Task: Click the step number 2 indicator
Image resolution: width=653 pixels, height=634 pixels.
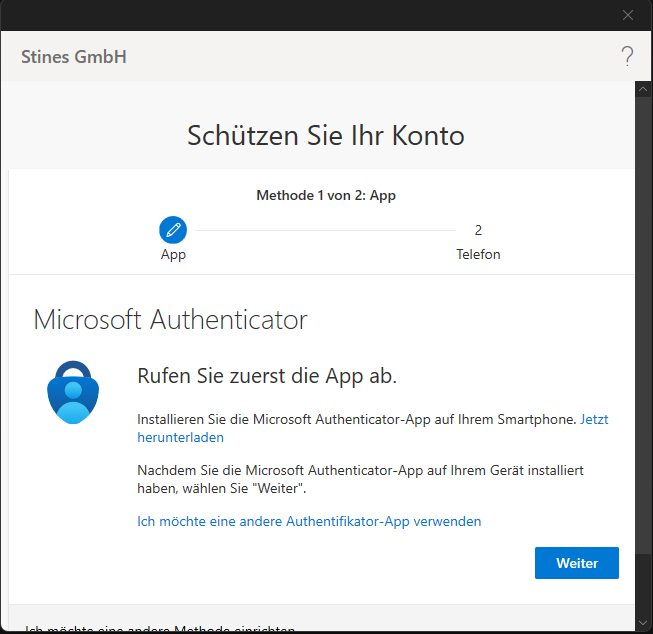Action: click(x=478, y=230)
